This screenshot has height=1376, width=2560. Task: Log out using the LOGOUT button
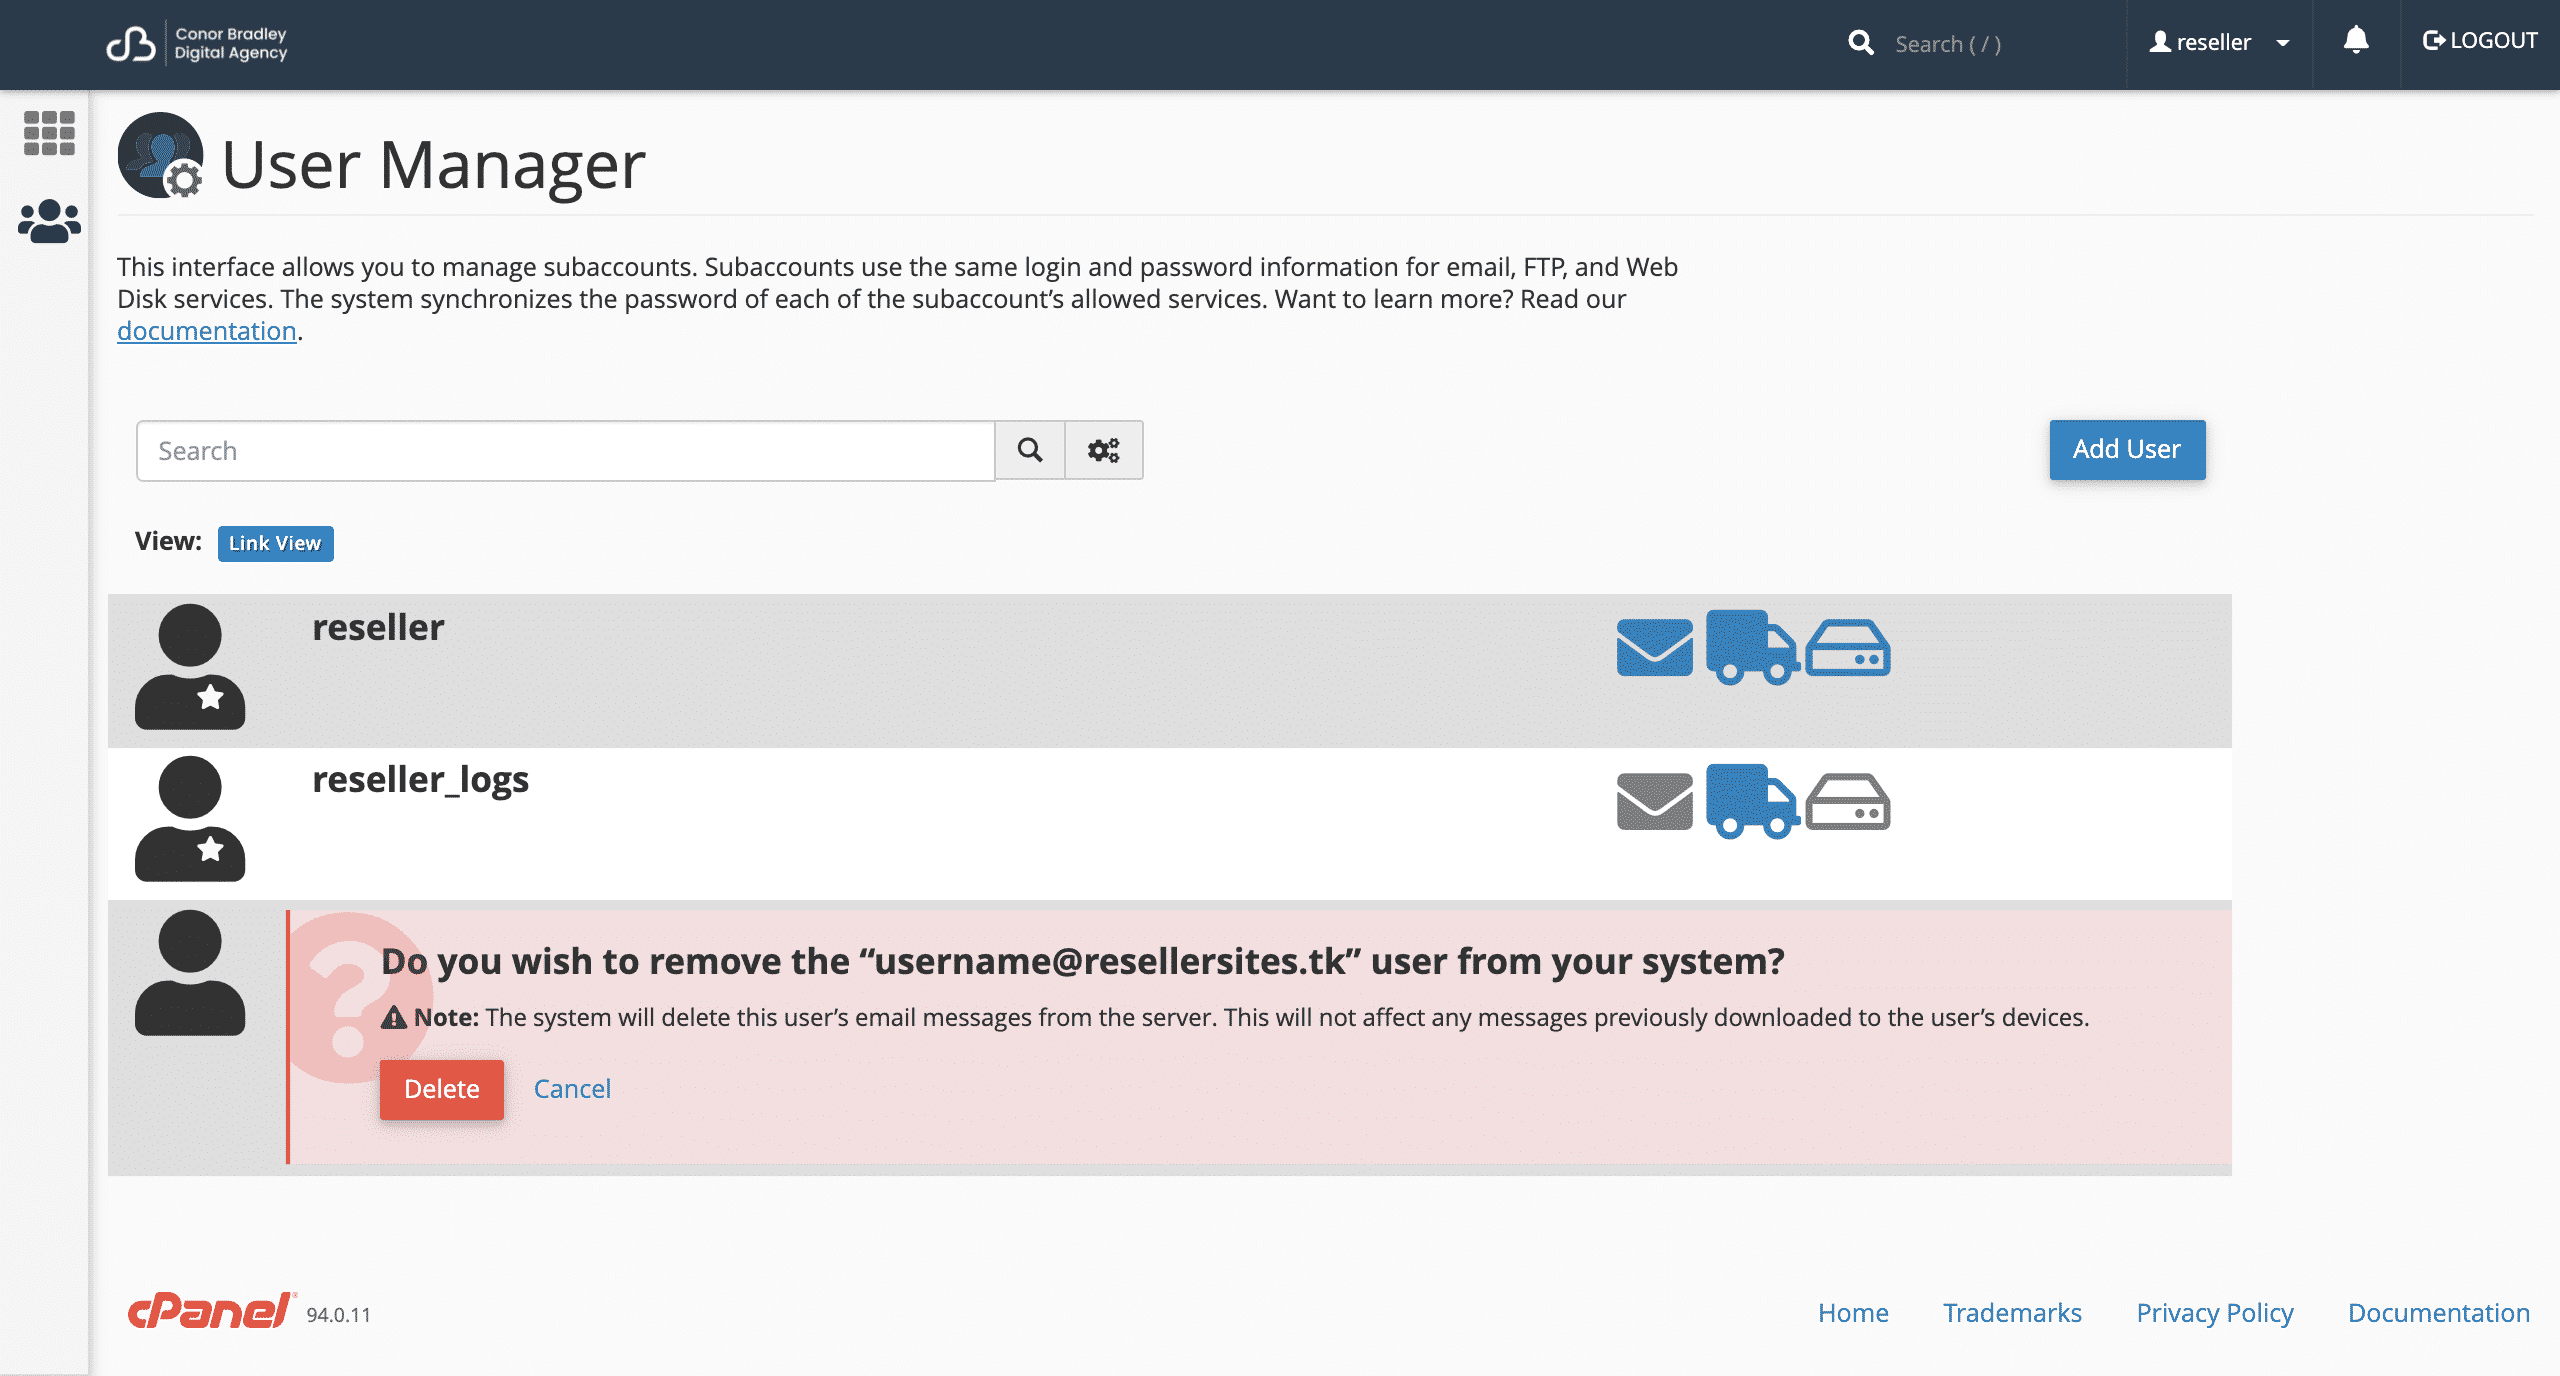click(x=2480, y=41)
